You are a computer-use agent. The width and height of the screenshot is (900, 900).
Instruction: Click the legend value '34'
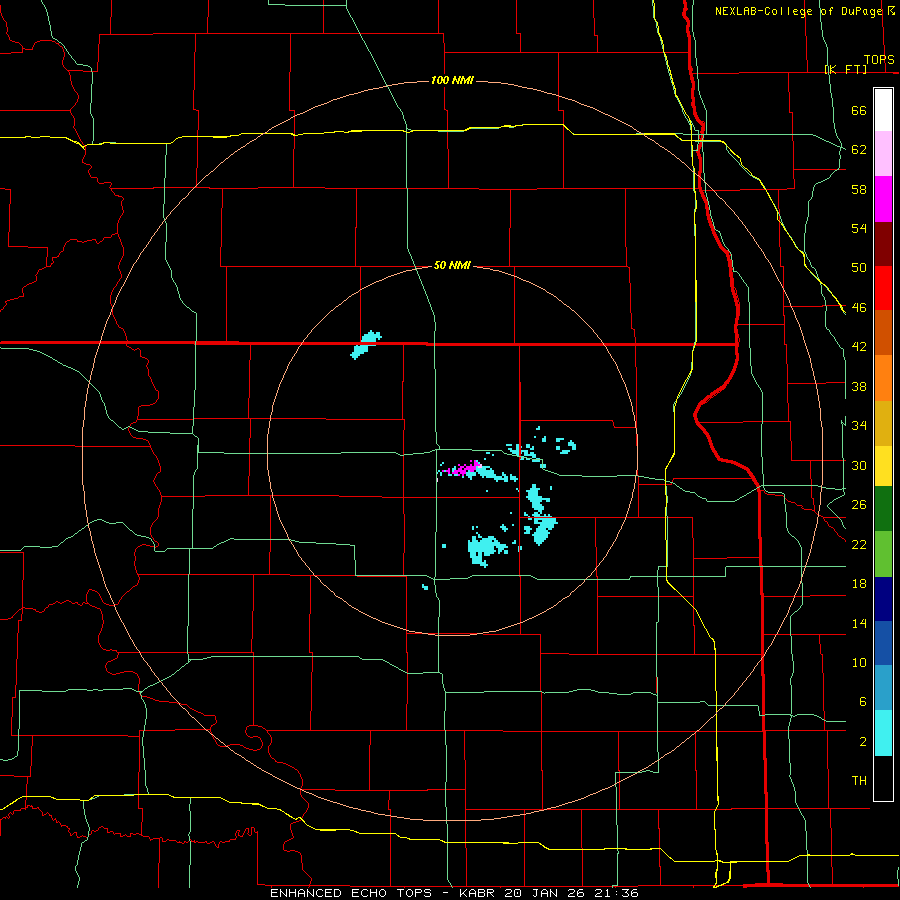pos(859,425)
